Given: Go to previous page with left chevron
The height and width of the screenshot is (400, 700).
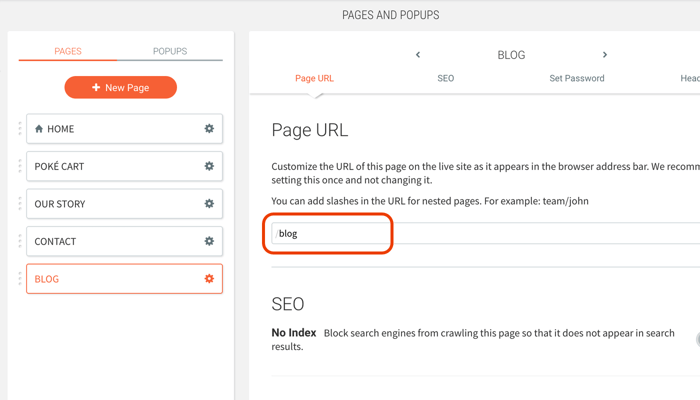Looking at the screenshot, I should point(418,54).
